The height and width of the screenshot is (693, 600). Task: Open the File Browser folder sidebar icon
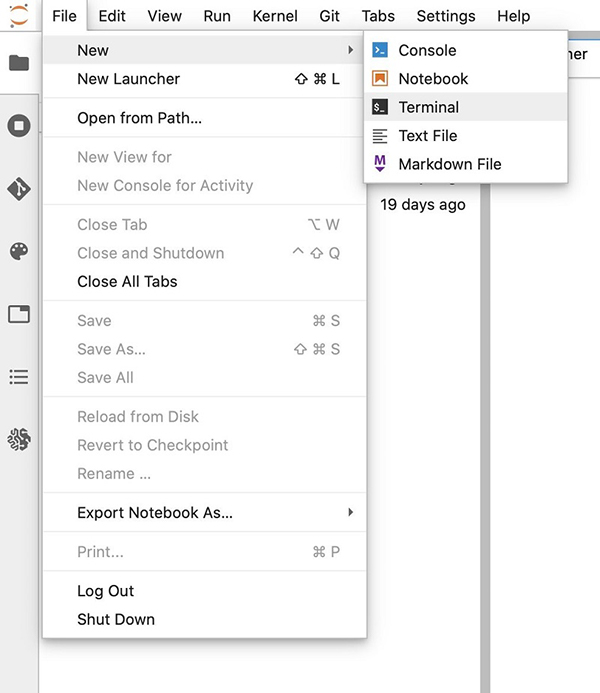coord(19,63)
